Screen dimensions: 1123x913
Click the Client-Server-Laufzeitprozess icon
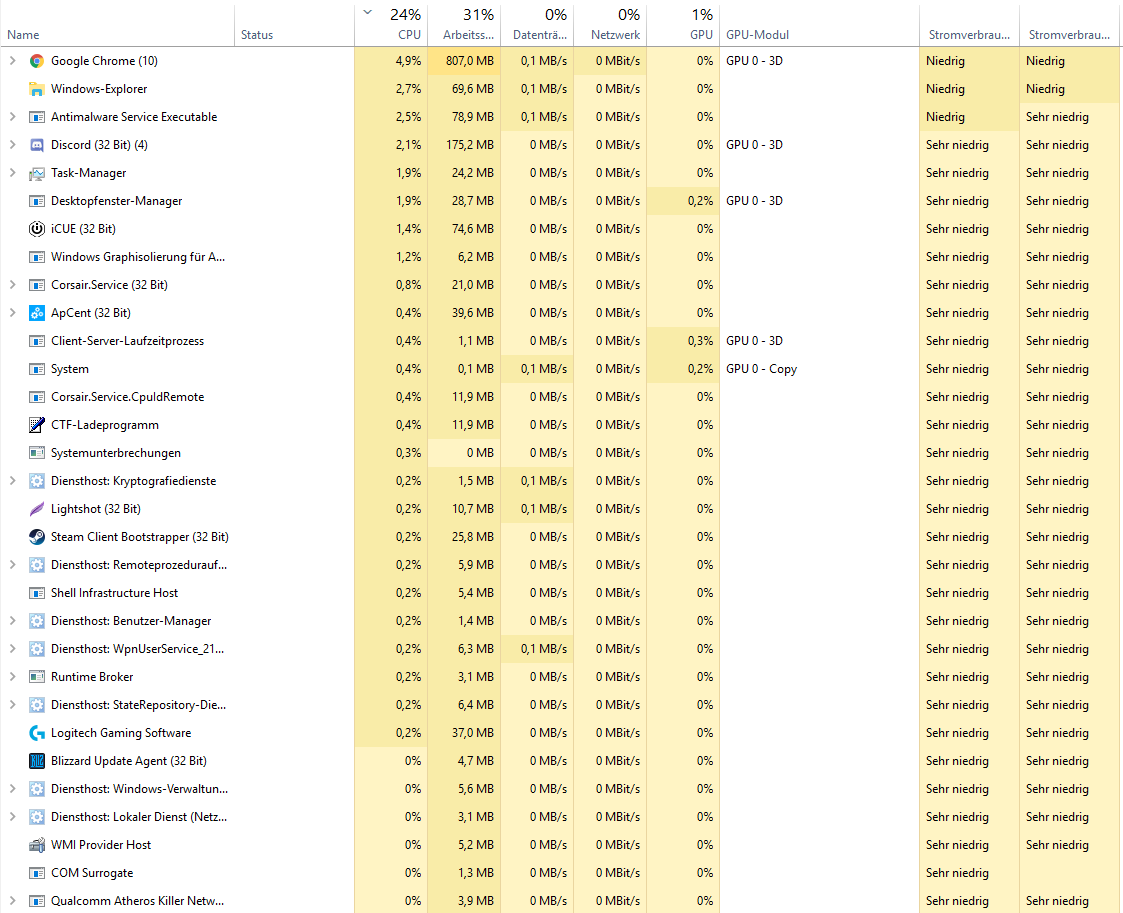[37, 341]
